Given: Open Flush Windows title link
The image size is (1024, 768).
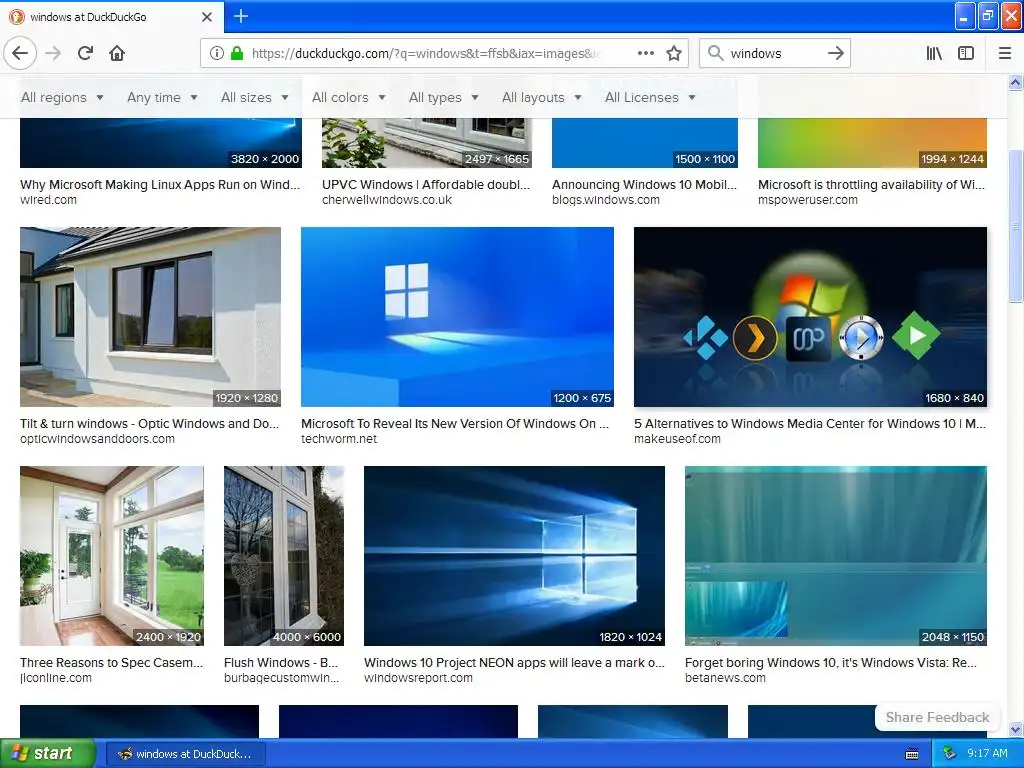Looking at the screenshot, I should pos(281,663).
